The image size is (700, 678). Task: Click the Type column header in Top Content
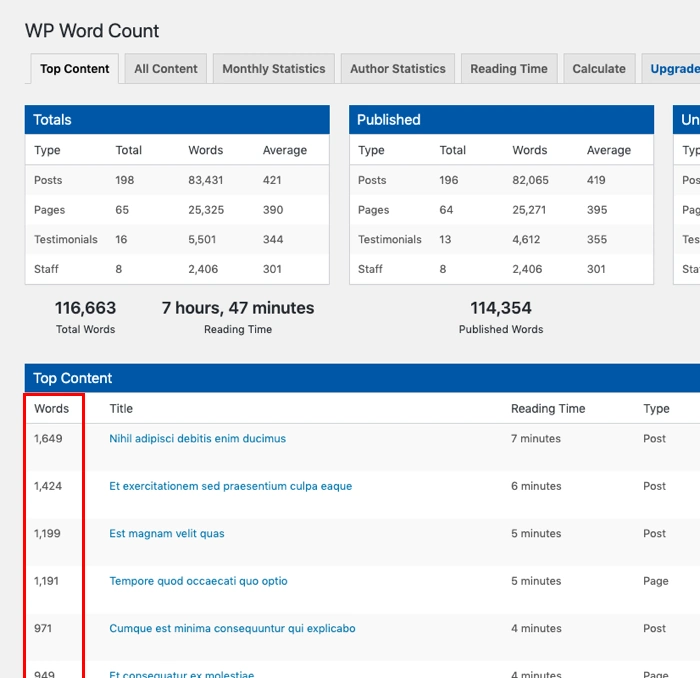(656, 408)
